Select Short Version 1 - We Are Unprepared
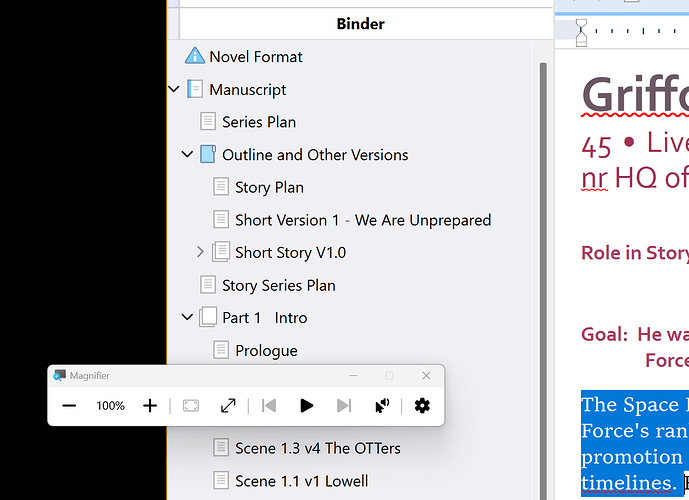This screenshot has width=689, height=500. 362,220
